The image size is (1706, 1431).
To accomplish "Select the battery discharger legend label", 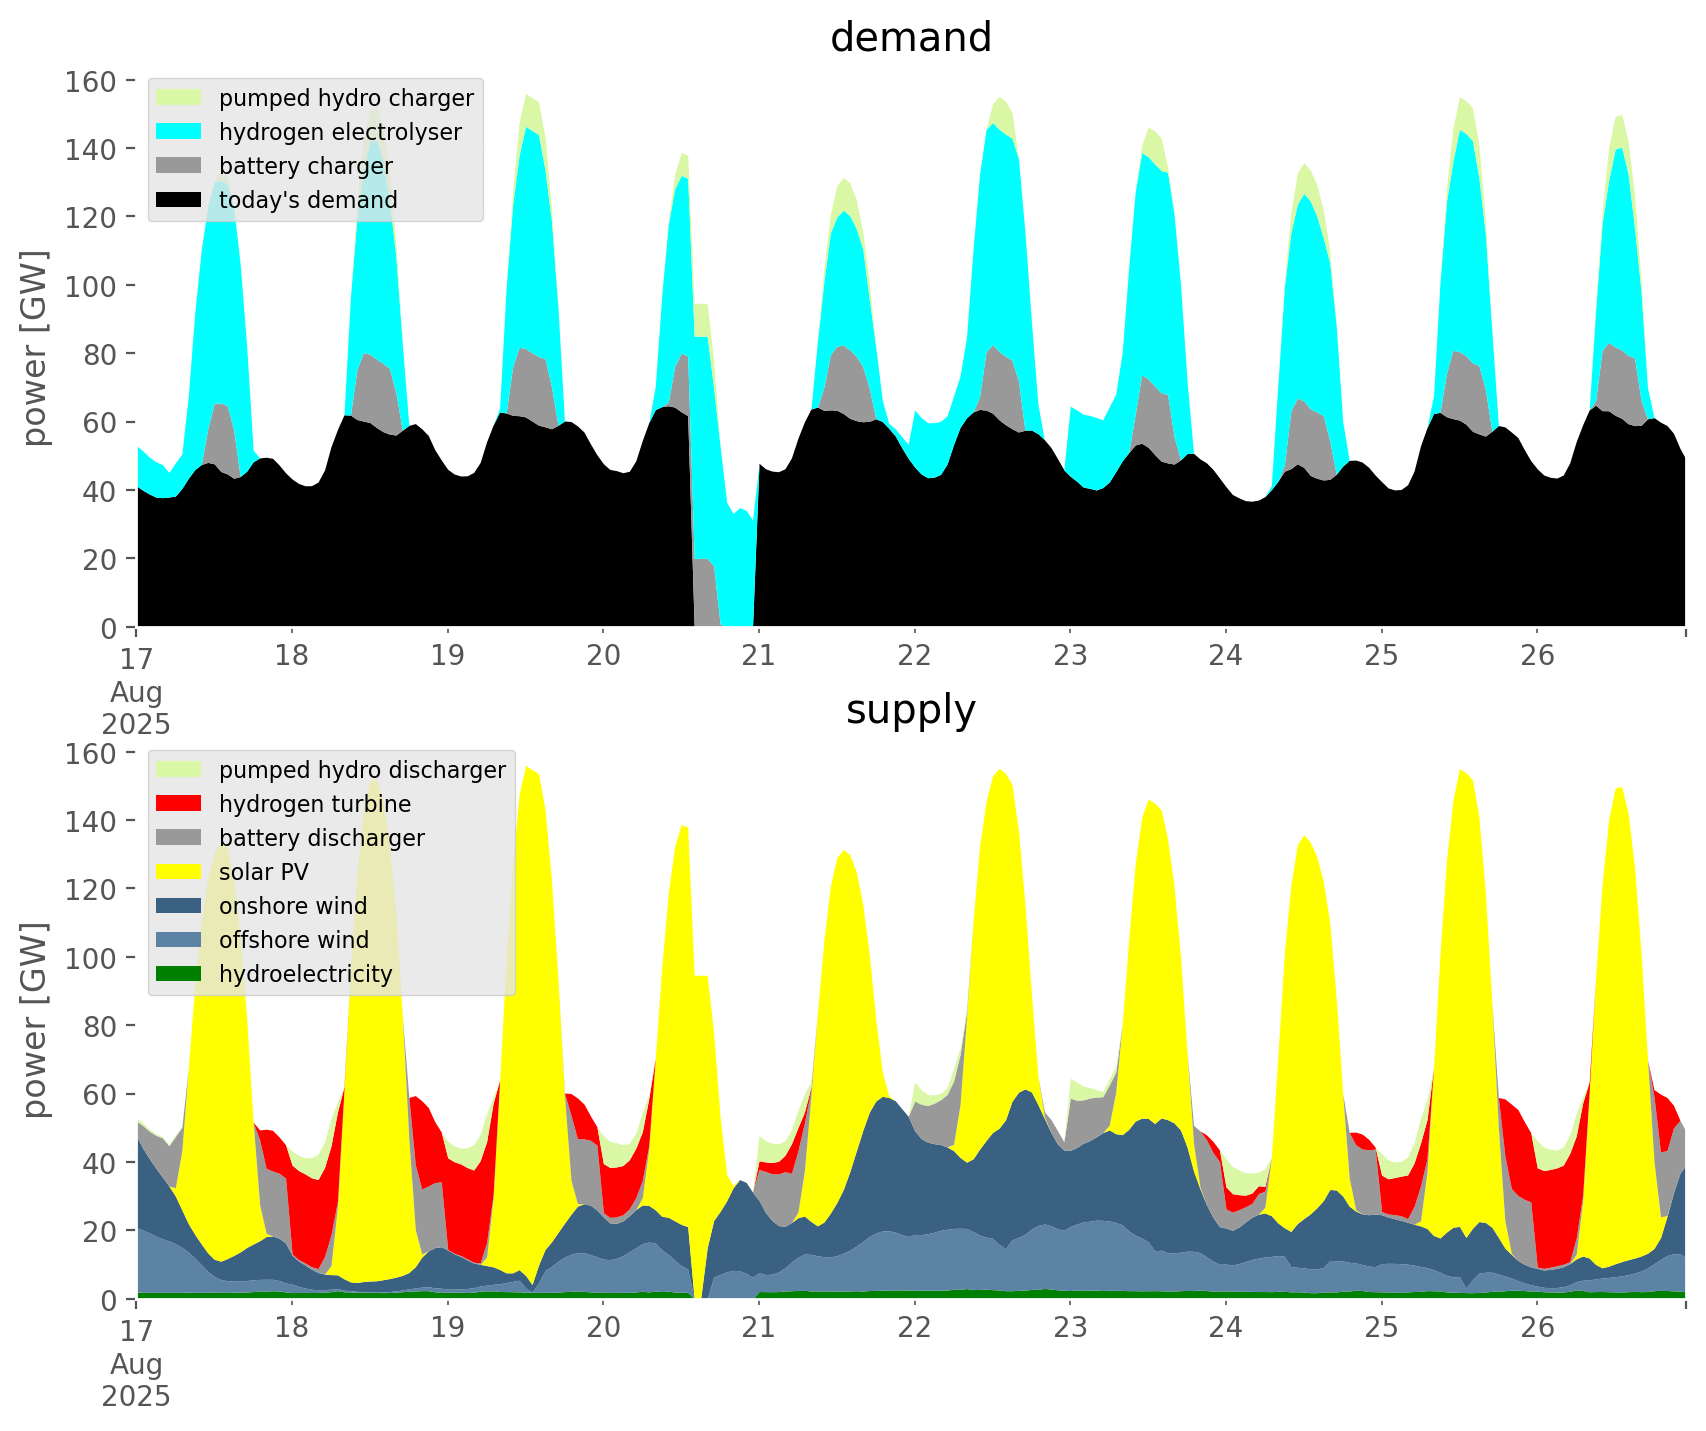I will coord(321,838).
